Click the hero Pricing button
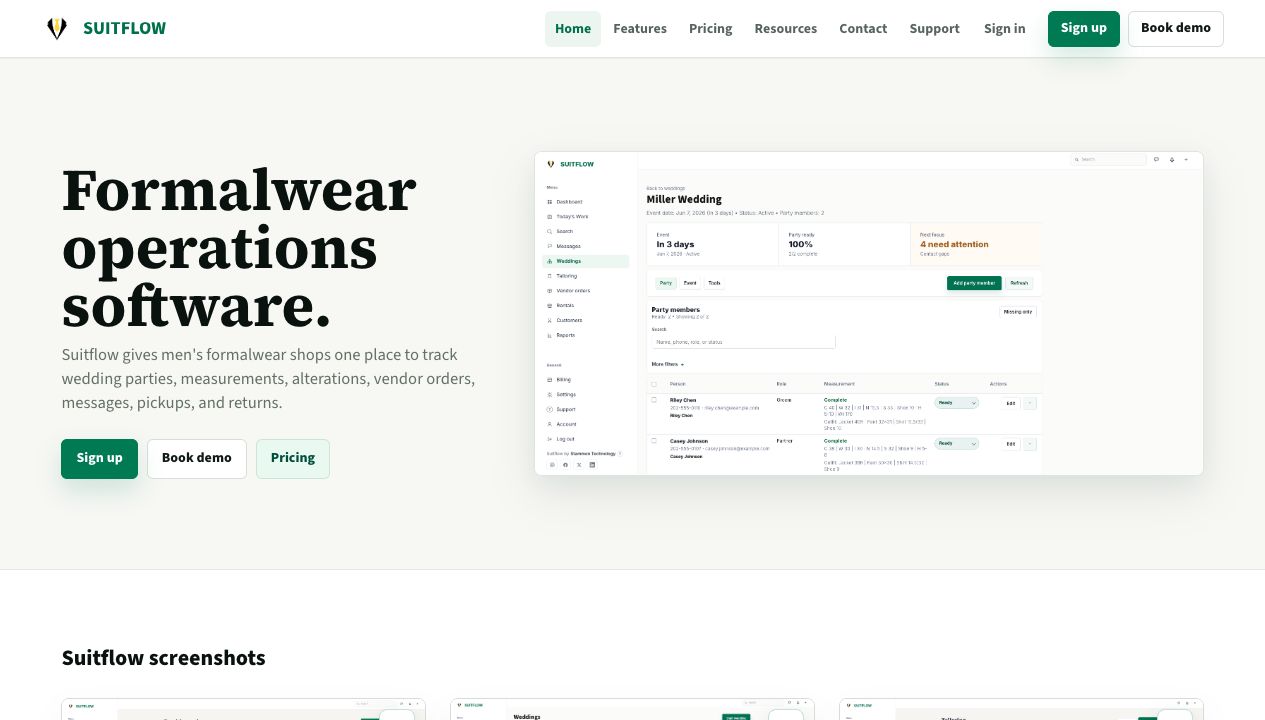Viewport: 1265px width, 720px height. click(x=293, y=459)
